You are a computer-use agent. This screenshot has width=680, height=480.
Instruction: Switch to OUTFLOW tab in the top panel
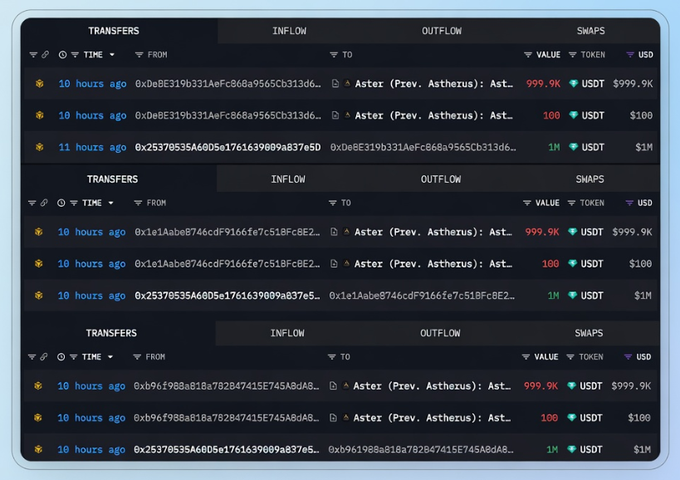click(x=441, y=31)
